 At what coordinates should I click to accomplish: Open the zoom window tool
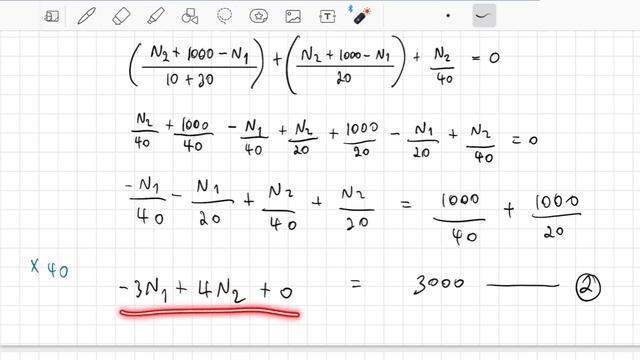tap(52, 16)
